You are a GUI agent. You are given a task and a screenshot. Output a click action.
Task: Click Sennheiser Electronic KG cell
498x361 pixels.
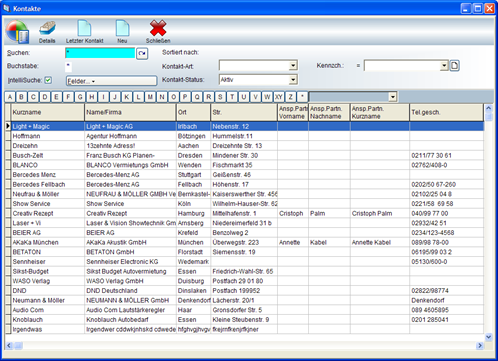(130, 262)
